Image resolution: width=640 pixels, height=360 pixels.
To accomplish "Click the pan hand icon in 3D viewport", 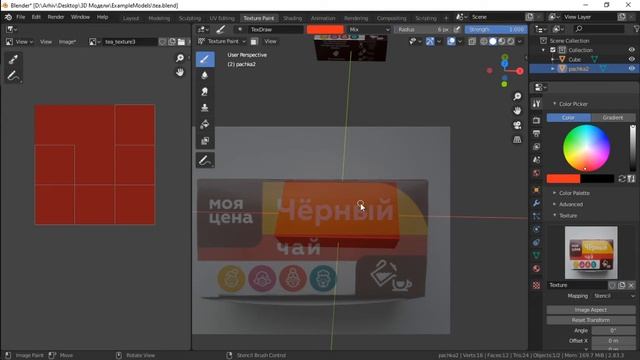I will (517, 111).
